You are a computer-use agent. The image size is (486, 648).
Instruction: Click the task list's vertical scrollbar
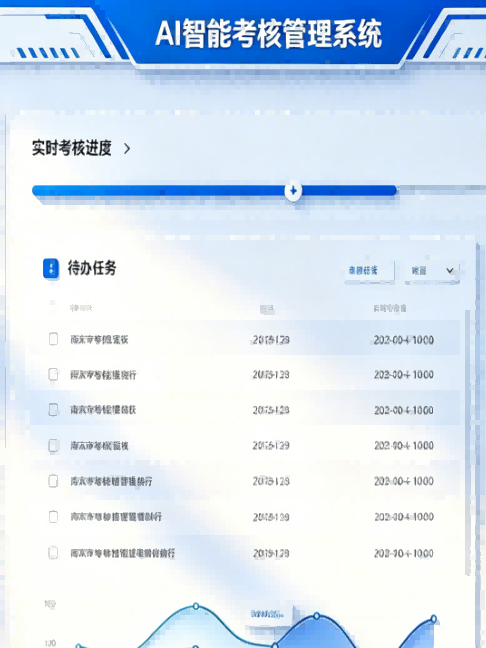(468, 442)
